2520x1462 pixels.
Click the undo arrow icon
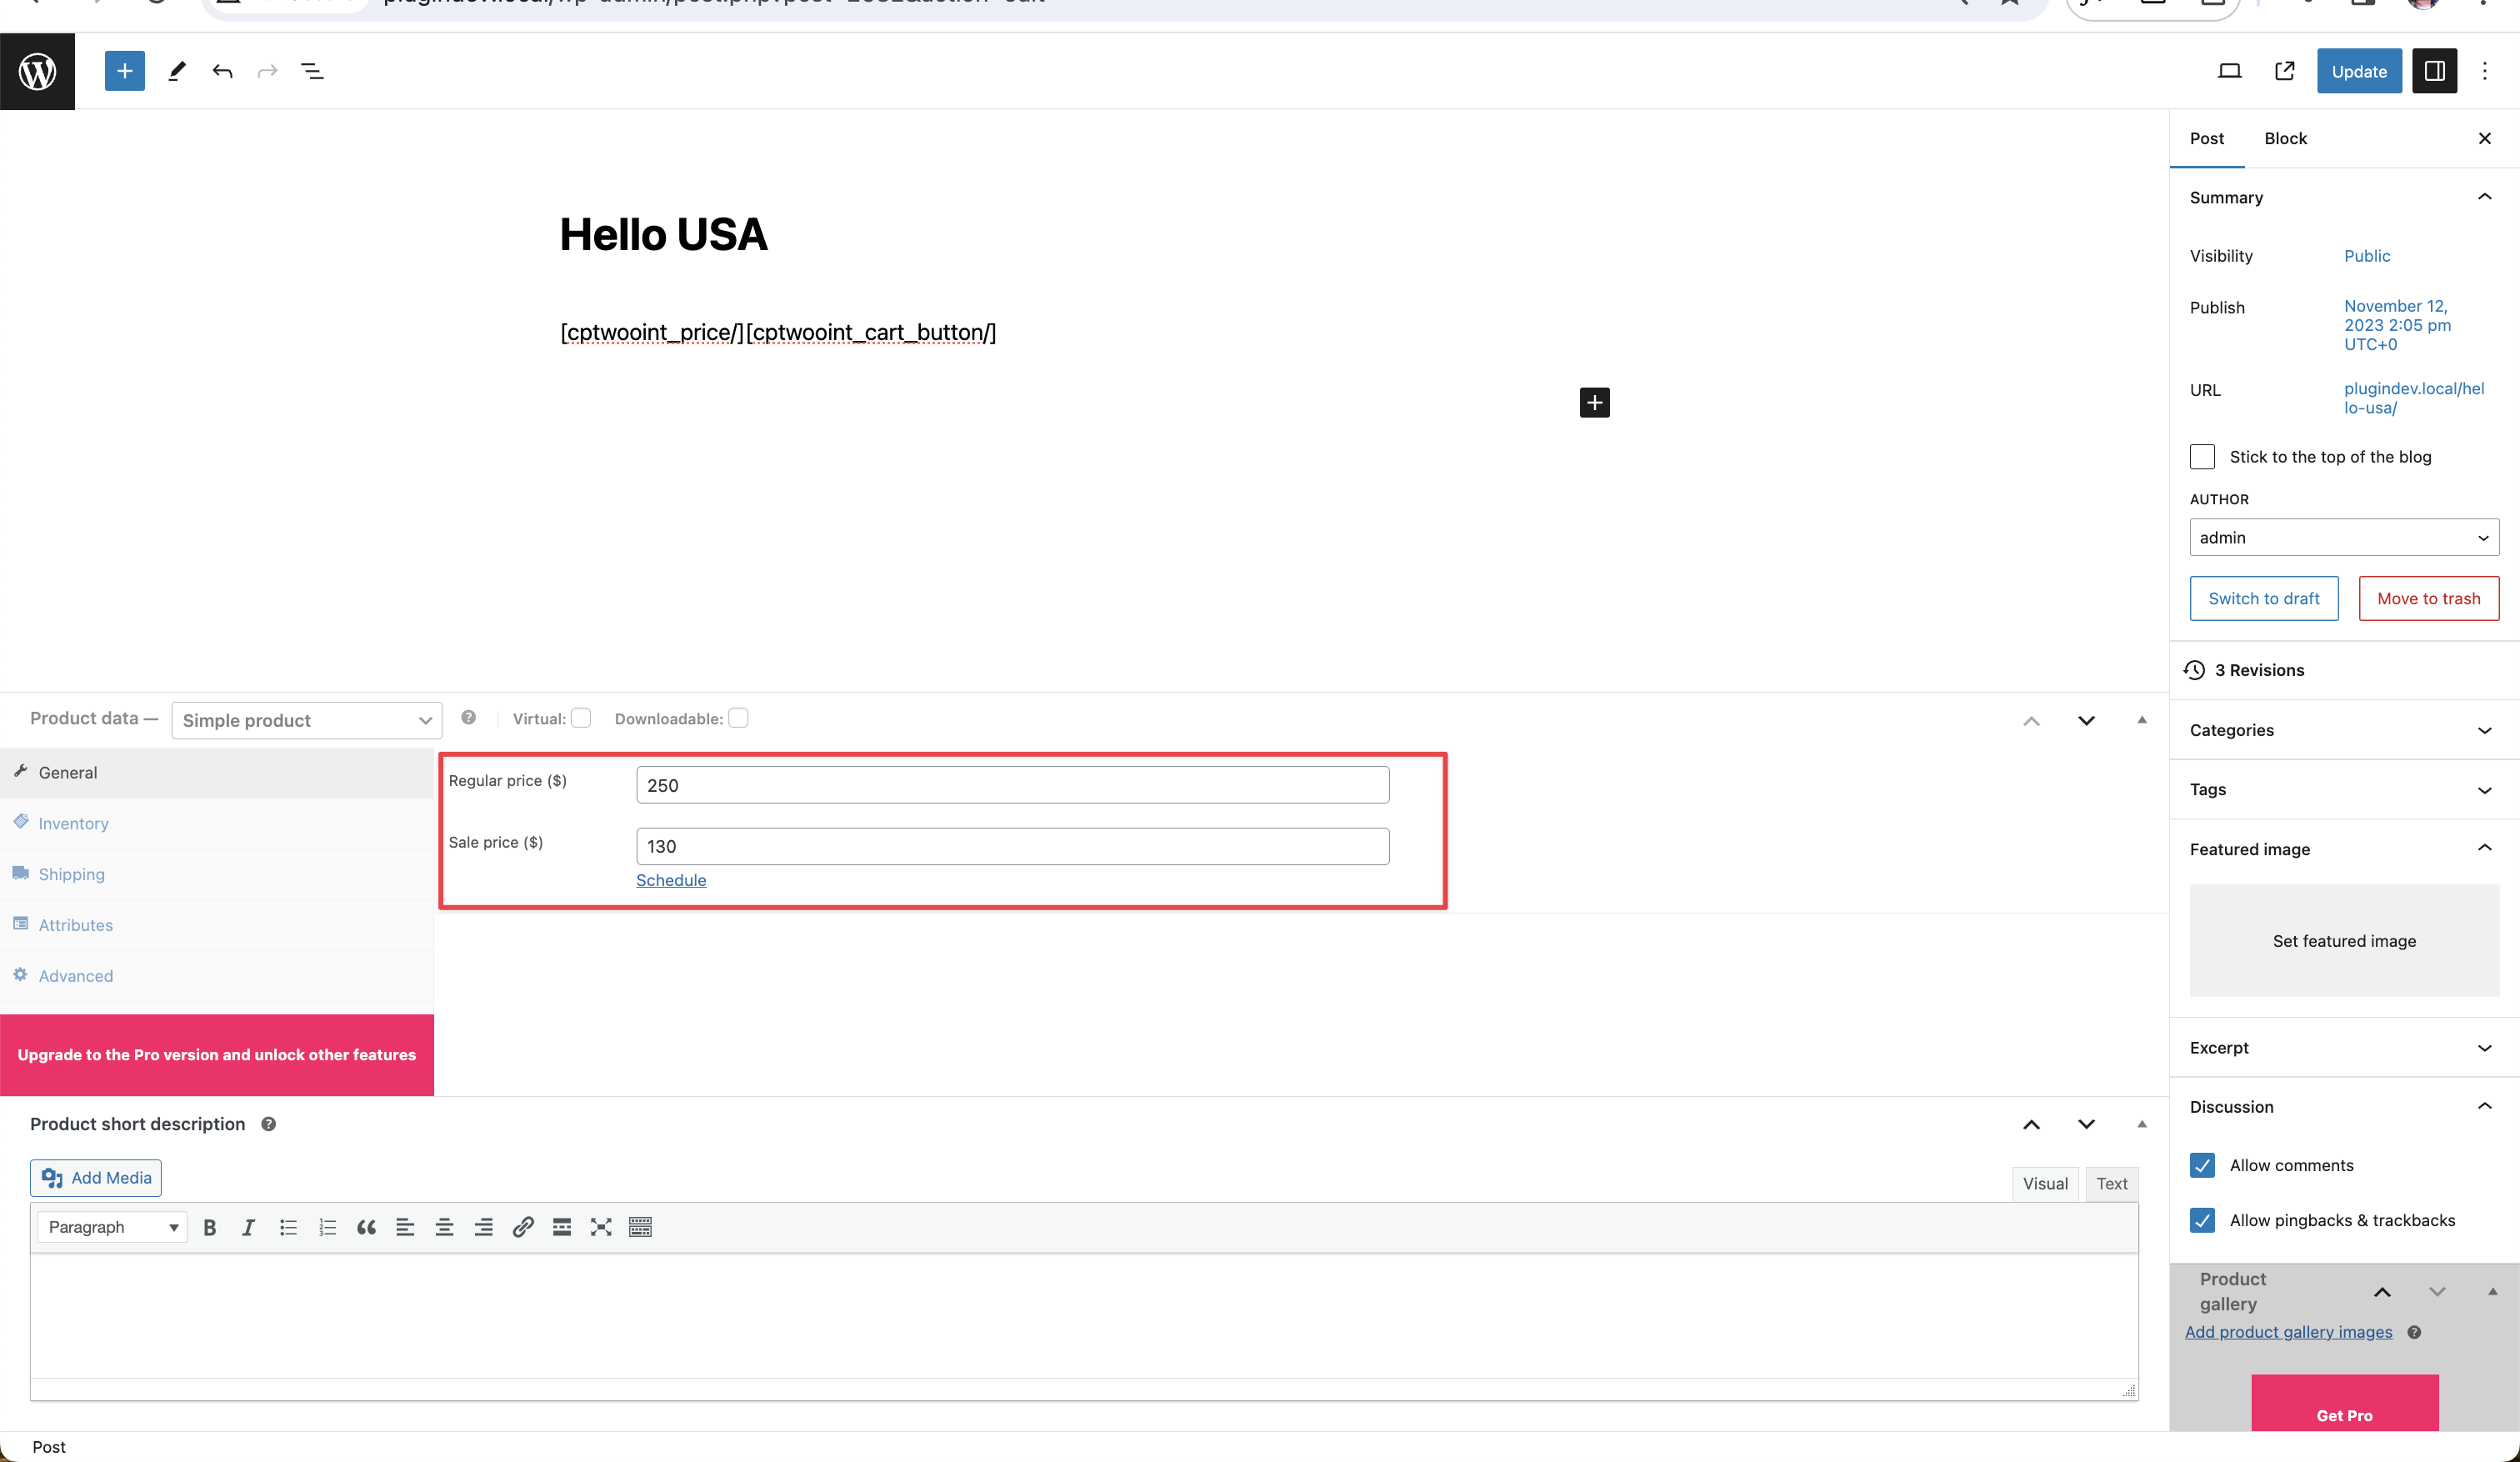click(222, 71)
